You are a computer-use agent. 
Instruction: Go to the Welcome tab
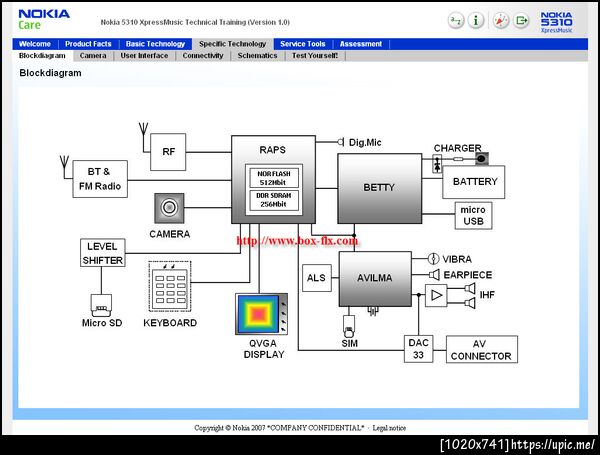[x=35, y=44]
